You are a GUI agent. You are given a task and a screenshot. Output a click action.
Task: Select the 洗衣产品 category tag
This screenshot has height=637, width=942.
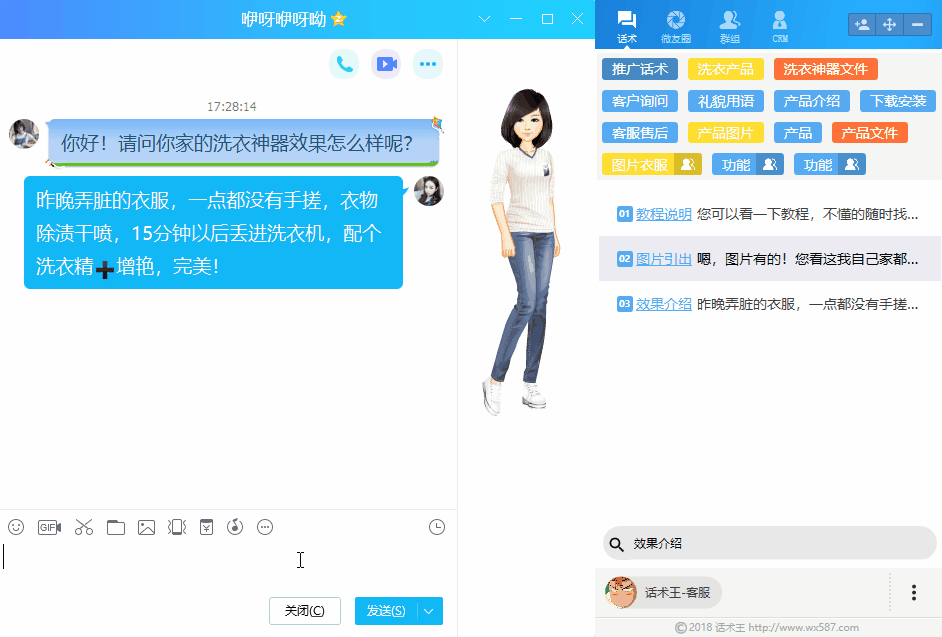point(726,69)
